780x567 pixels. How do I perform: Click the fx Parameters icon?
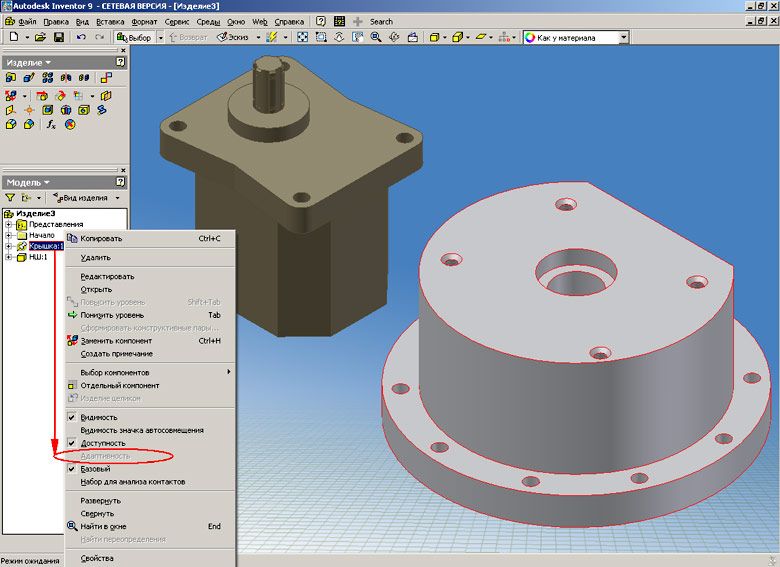click(50, 125)
